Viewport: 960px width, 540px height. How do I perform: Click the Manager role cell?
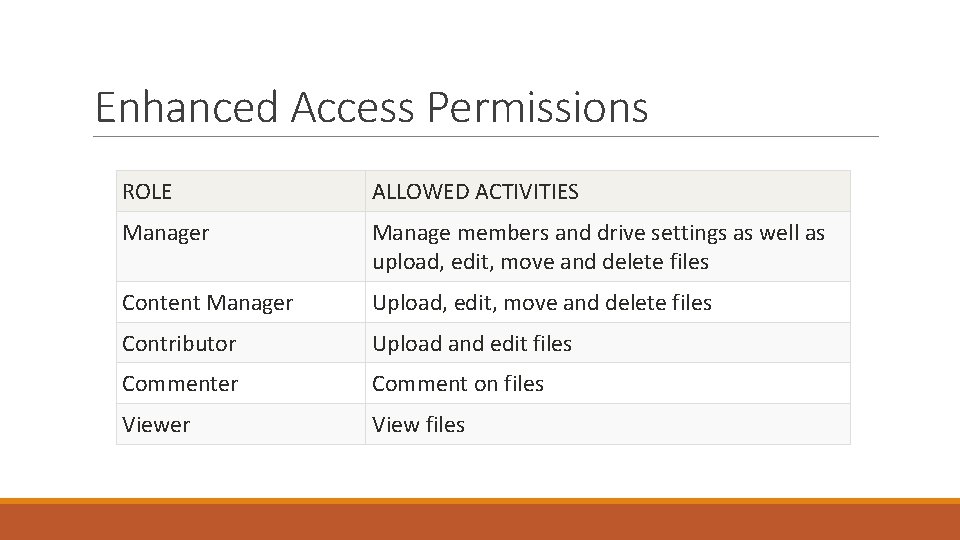point(241,247)
